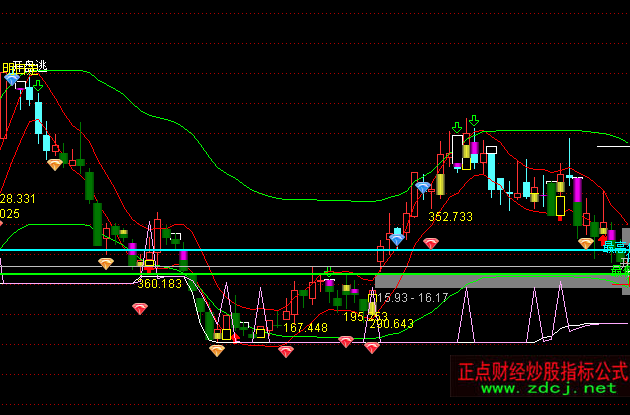This screenshot has width=630, height=415.
Task: Click the orange diamond at far right
Action: [586, 243]
